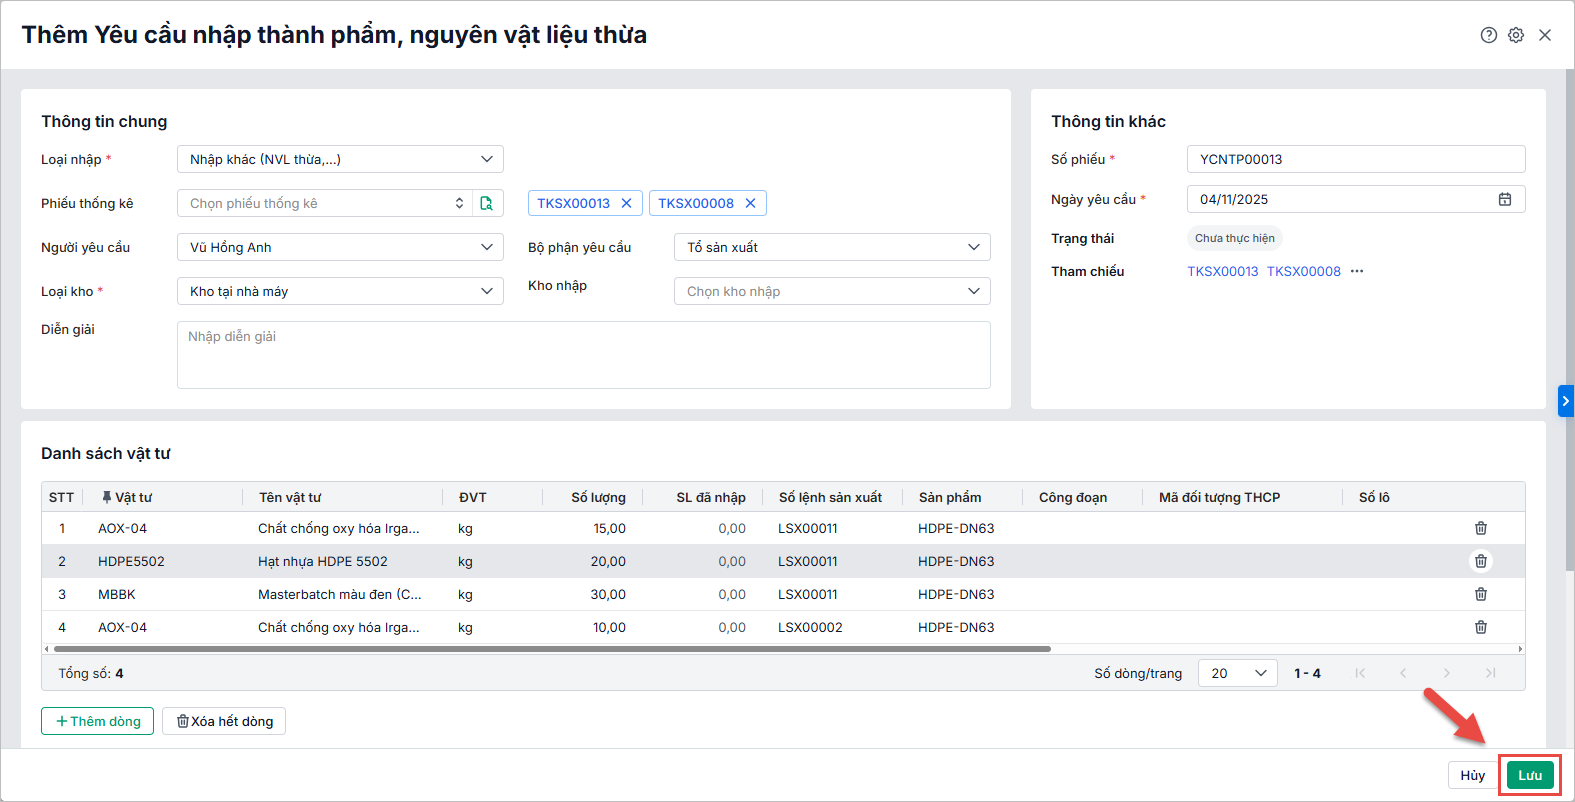Delete the HDPE5502 row with trash icon
1575x802 pixels.
click(1481, 561)
